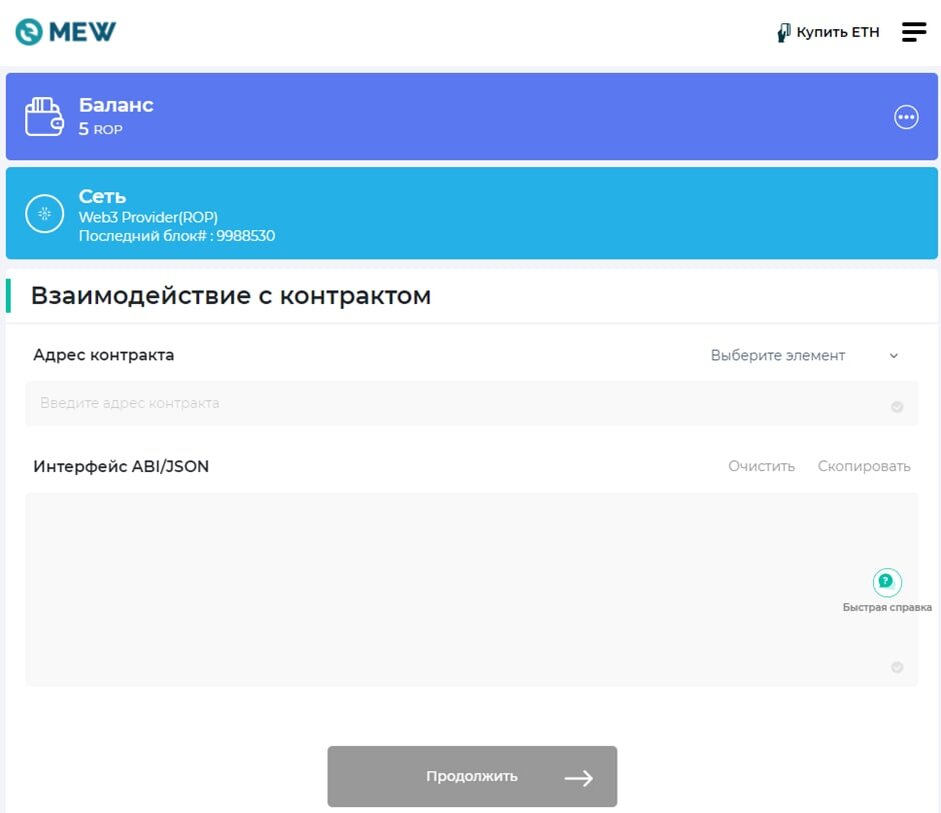The image size is (941, 813).
Task: Expand the Выберите элемент dropdown
Action: 804,355
